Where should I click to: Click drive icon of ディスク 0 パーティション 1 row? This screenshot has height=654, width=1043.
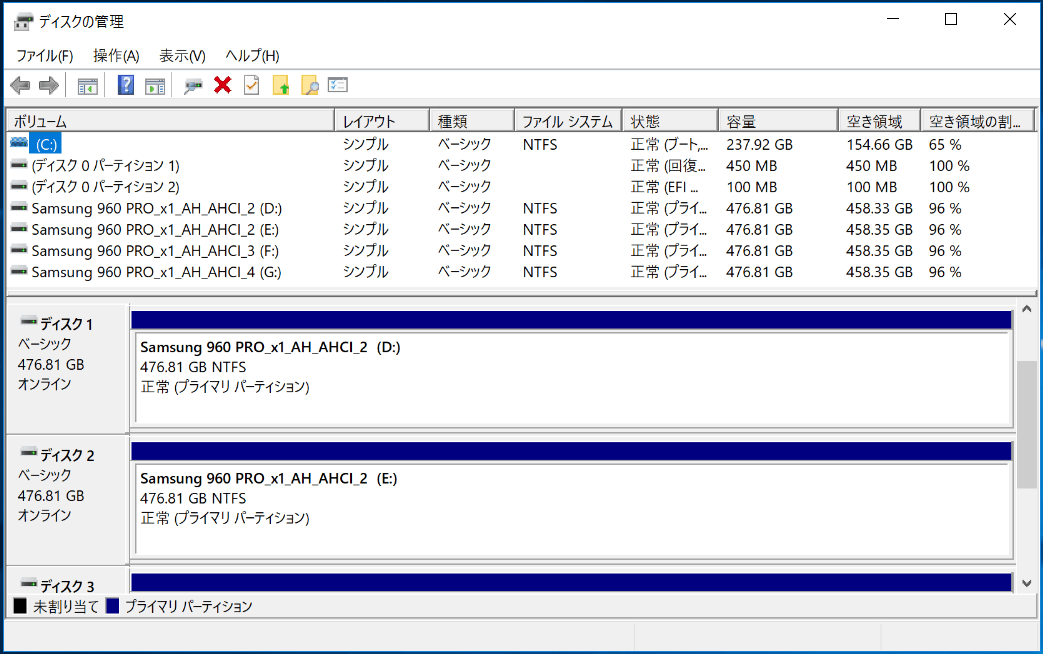(x=19, y=164)
